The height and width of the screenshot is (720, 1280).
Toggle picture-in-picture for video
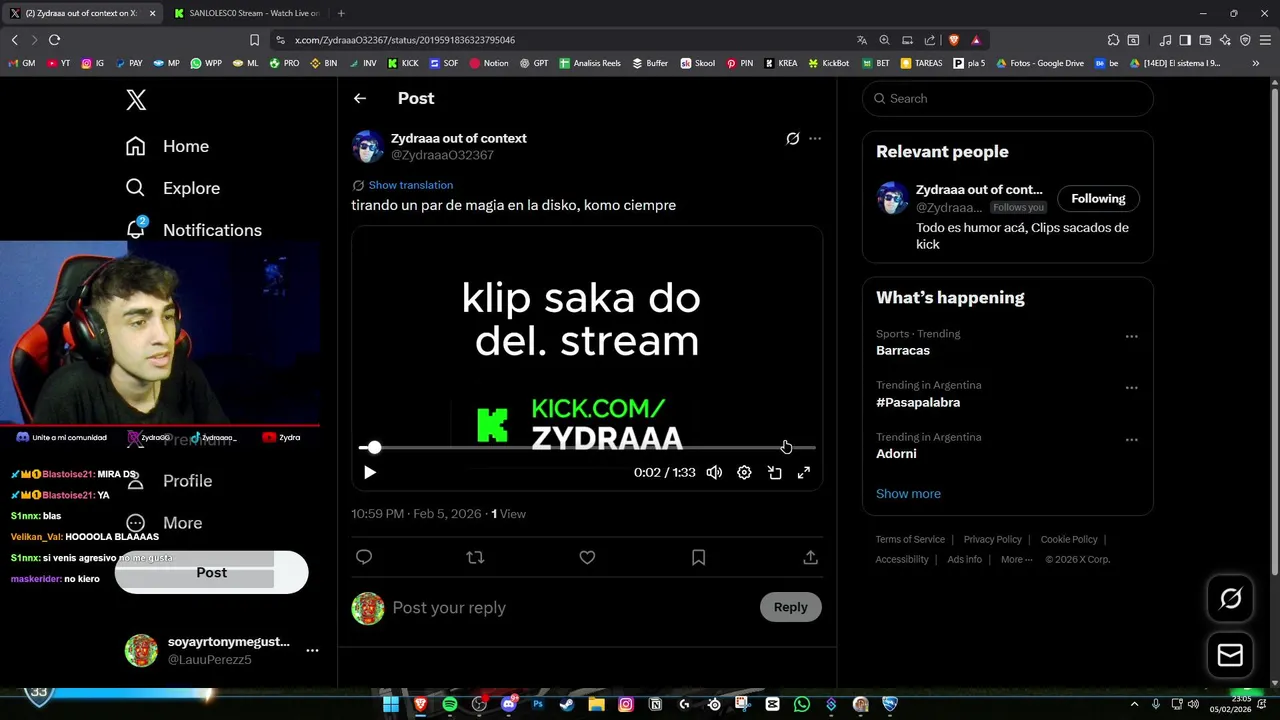[x=774, y=473]
